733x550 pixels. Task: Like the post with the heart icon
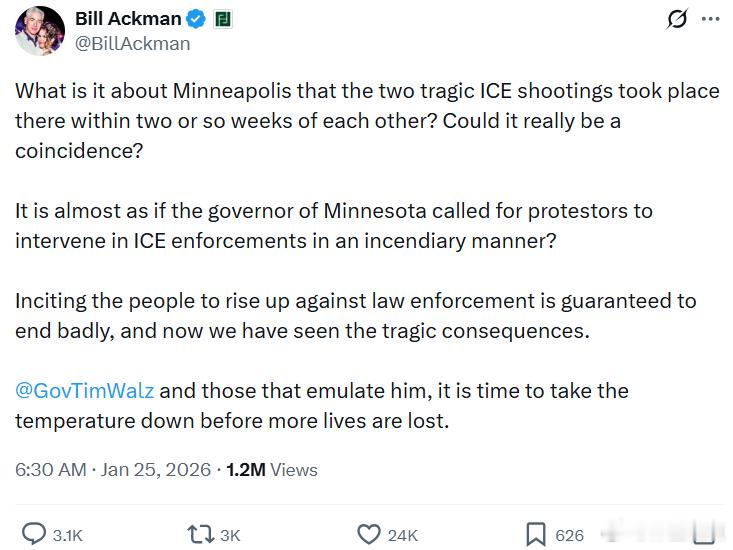coord(369,534)
